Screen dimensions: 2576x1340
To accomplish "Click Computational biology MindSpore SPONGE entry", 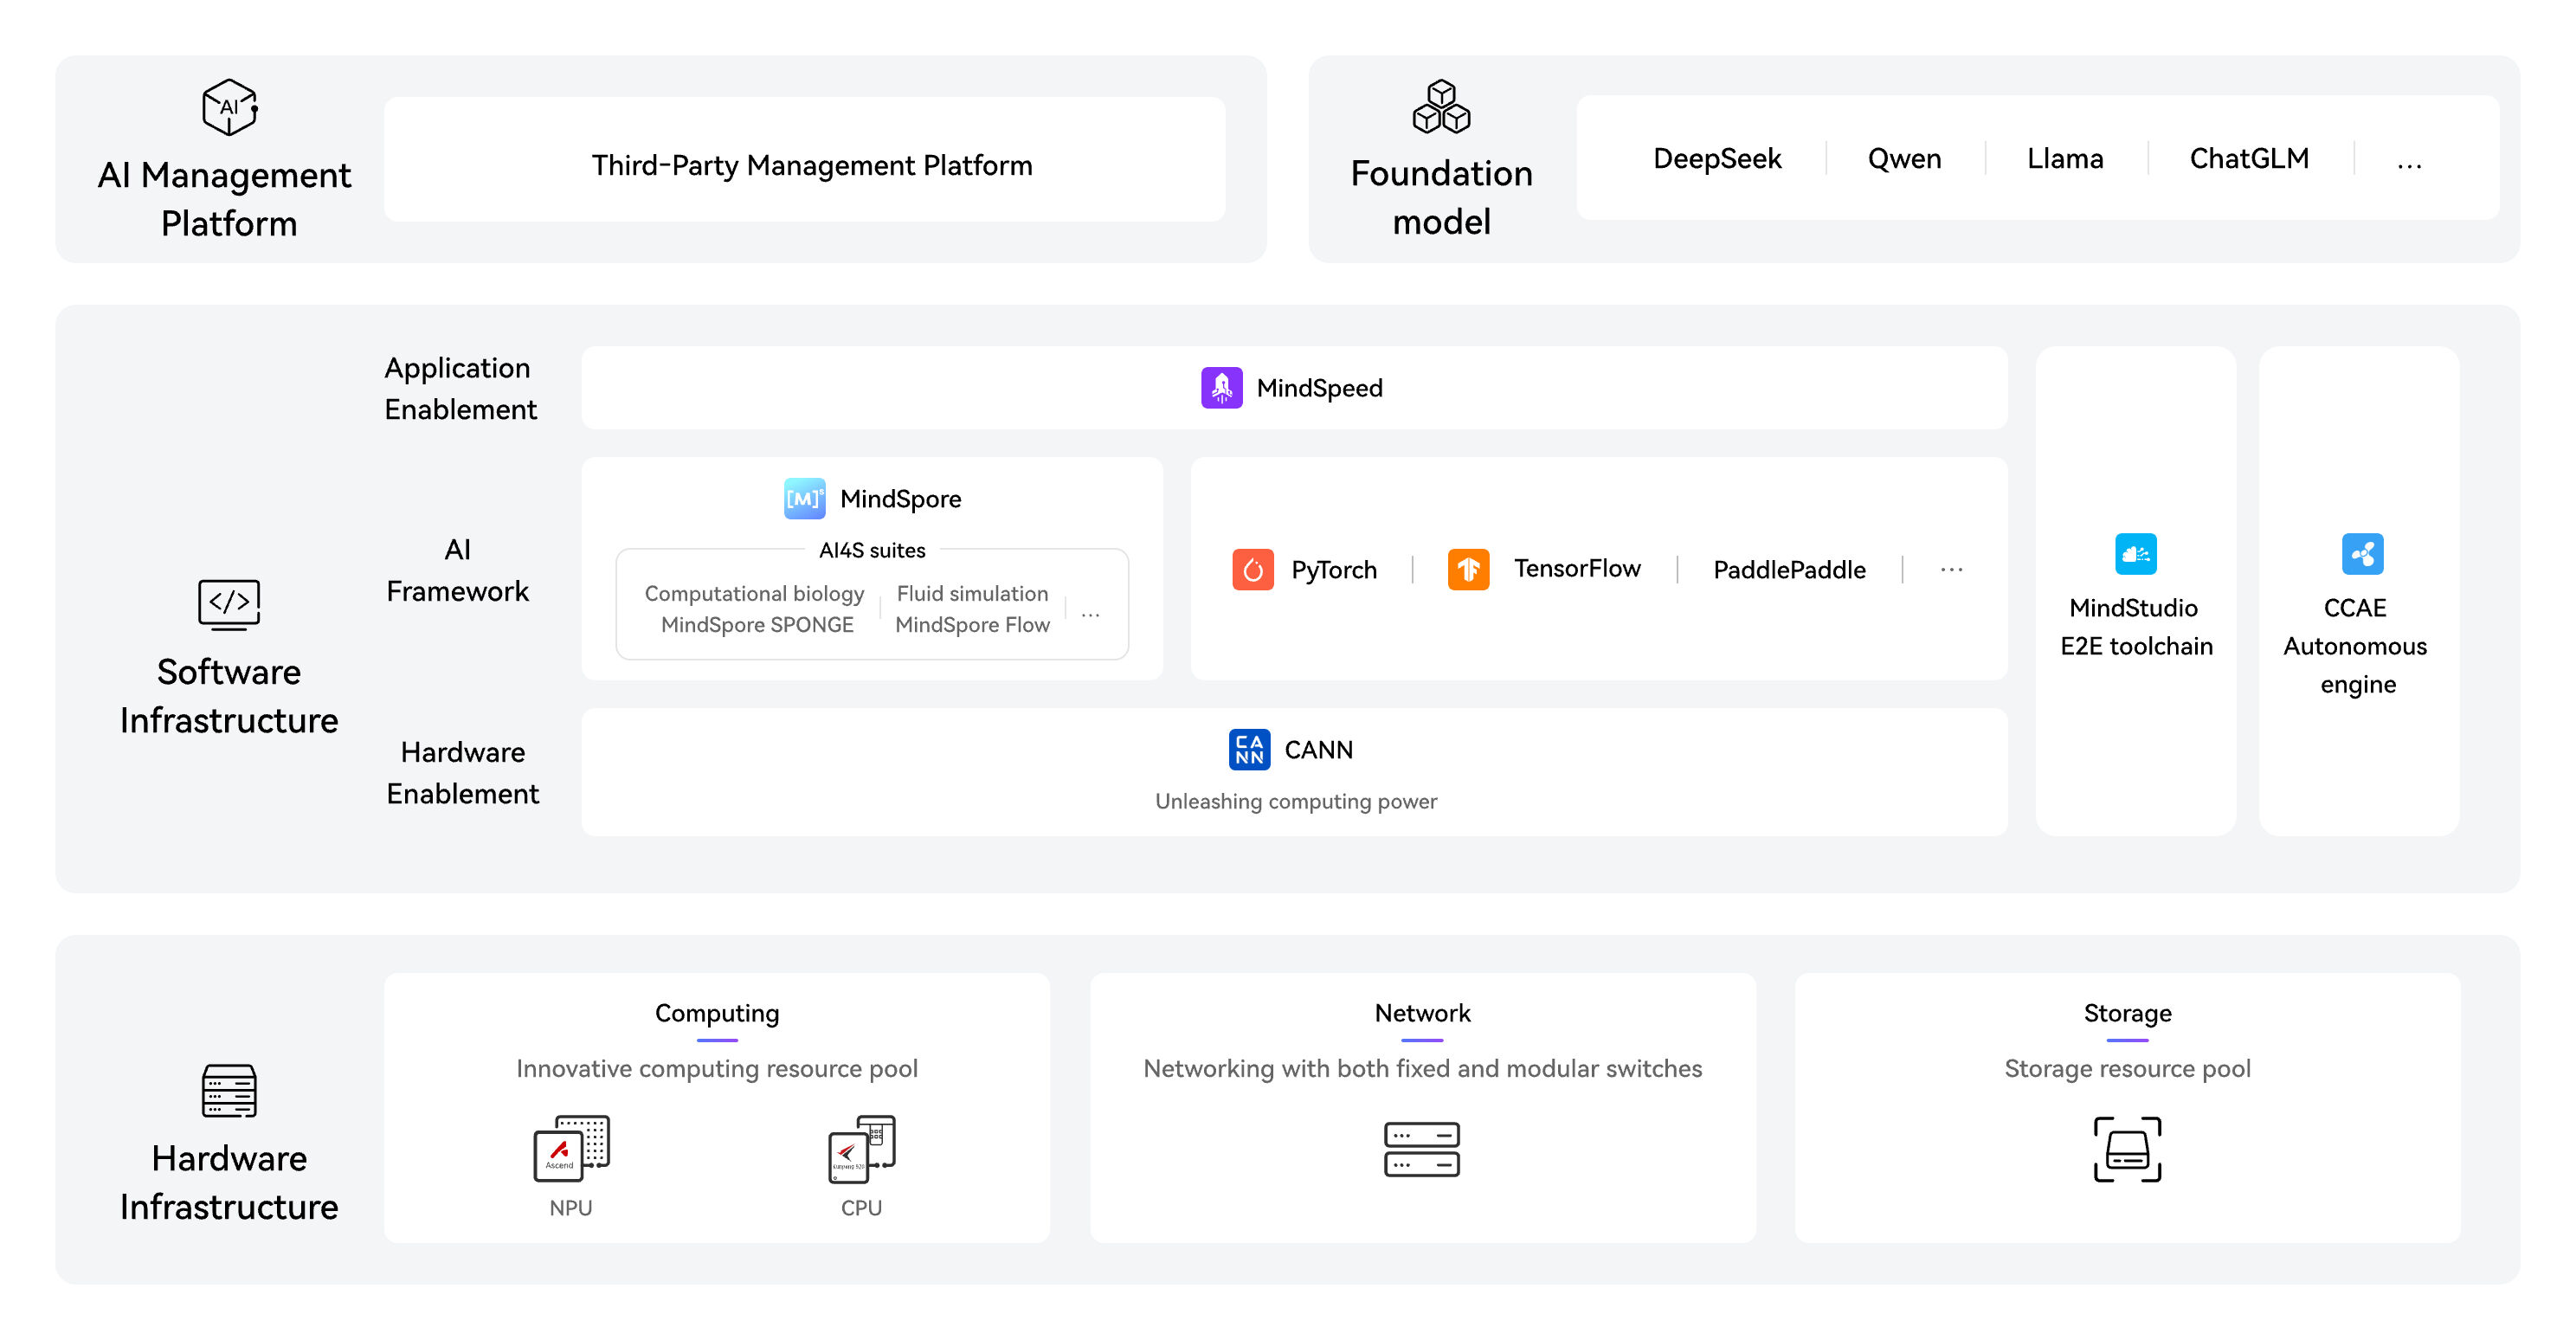I will pyautogui.click(x=755, y=608).
